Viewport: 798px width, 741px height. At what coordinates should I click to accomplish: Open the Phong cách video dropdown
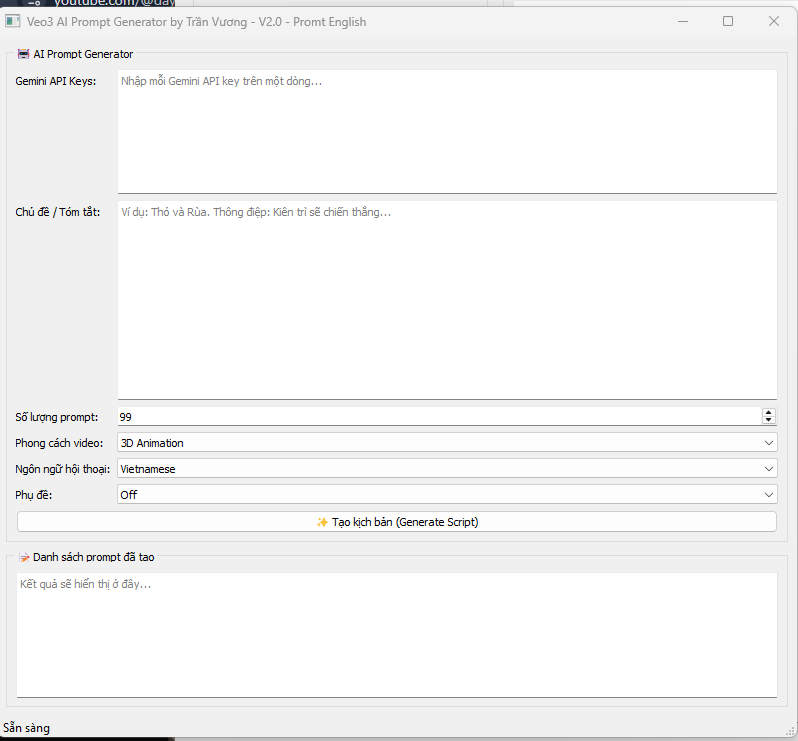[768, 443]
